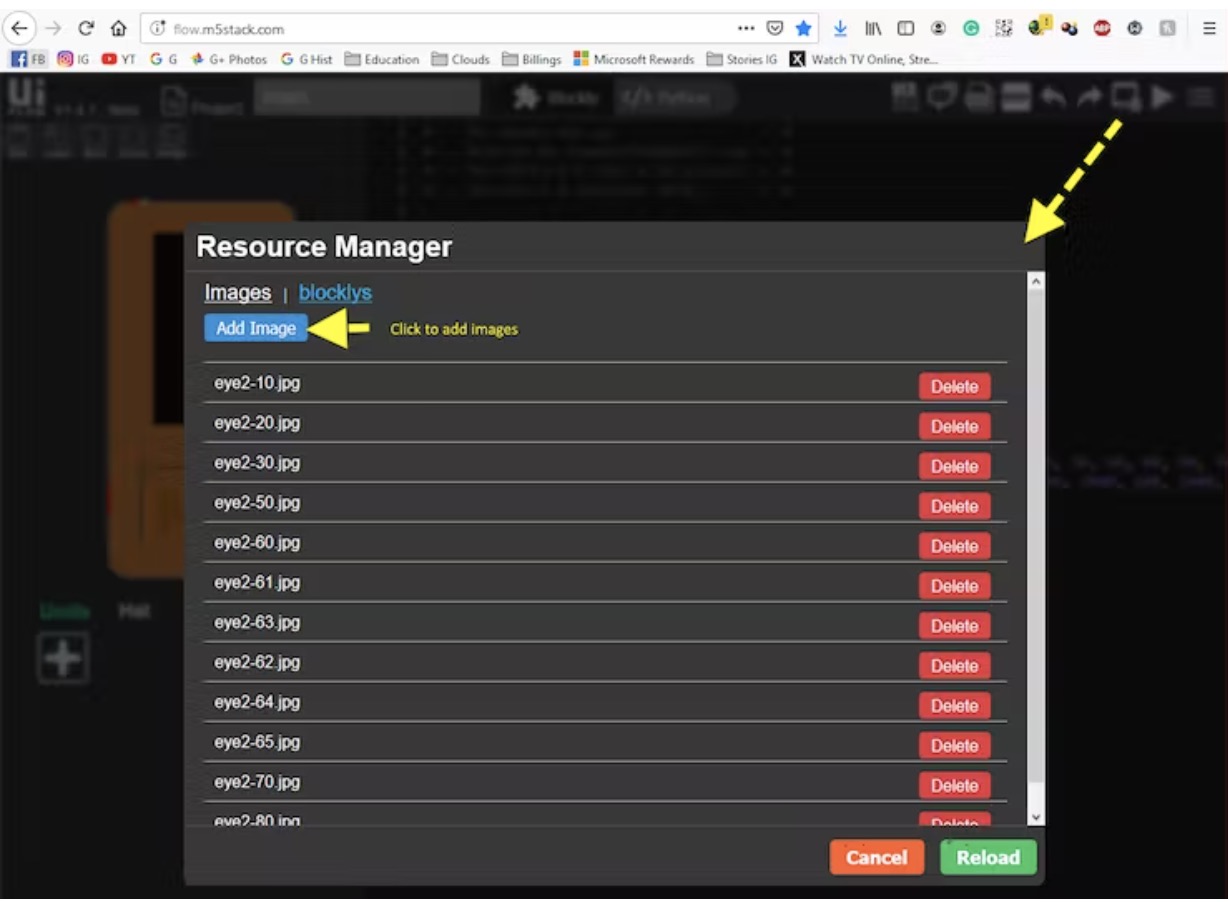This screenshot has width=1228, height=902.
Task: Open the Firefox downloads arrow icon
Action: pos(840,29)
